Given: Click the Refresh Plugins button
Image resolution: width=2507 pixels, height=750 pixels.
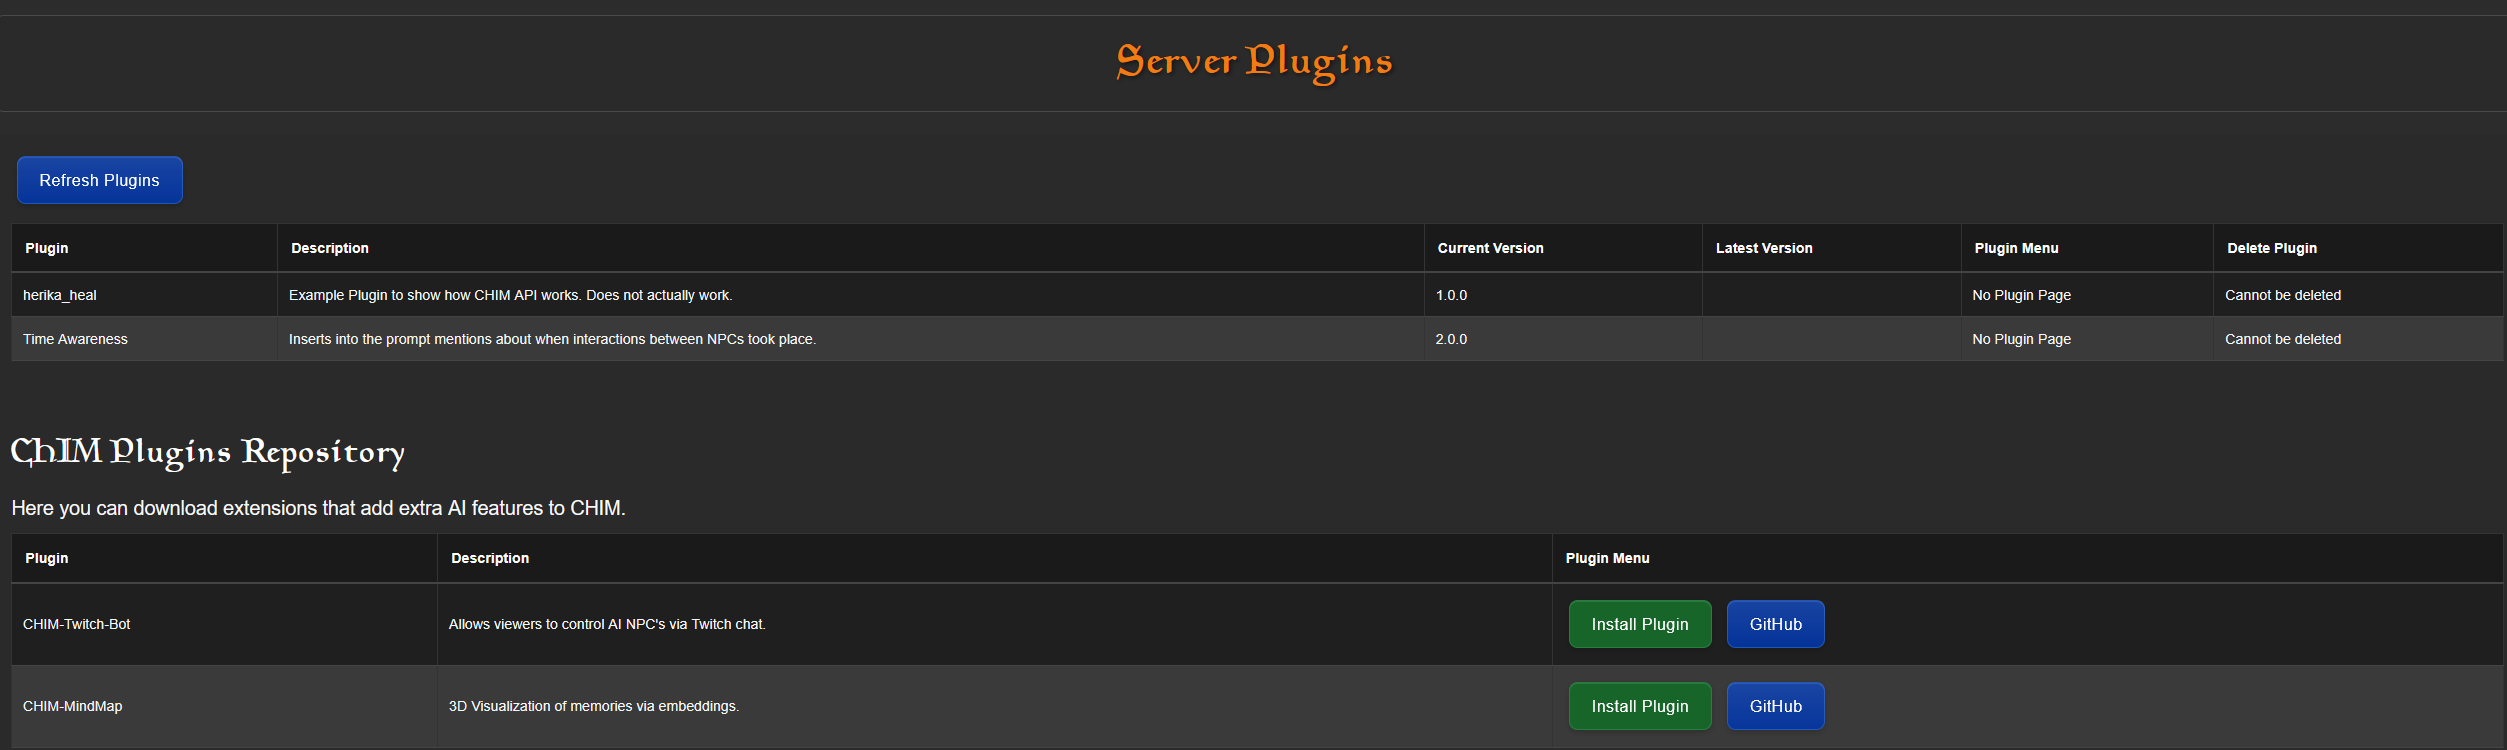Looking at the screenshot, I should 99,180.
